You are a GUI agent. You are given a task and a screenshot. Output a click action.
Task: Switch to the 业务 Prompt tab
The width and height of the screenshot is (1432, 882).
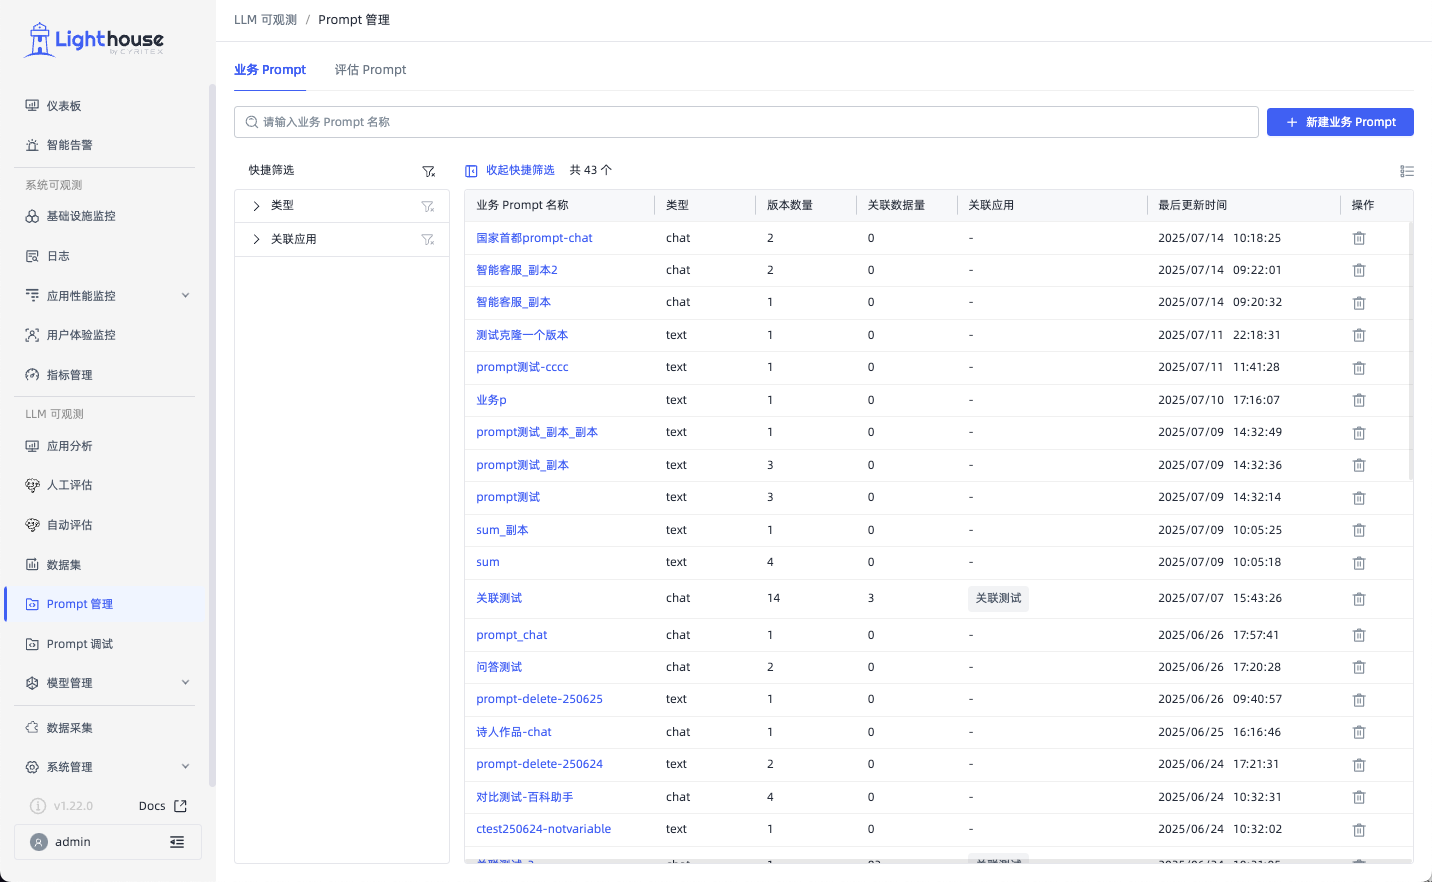point(270,70)
